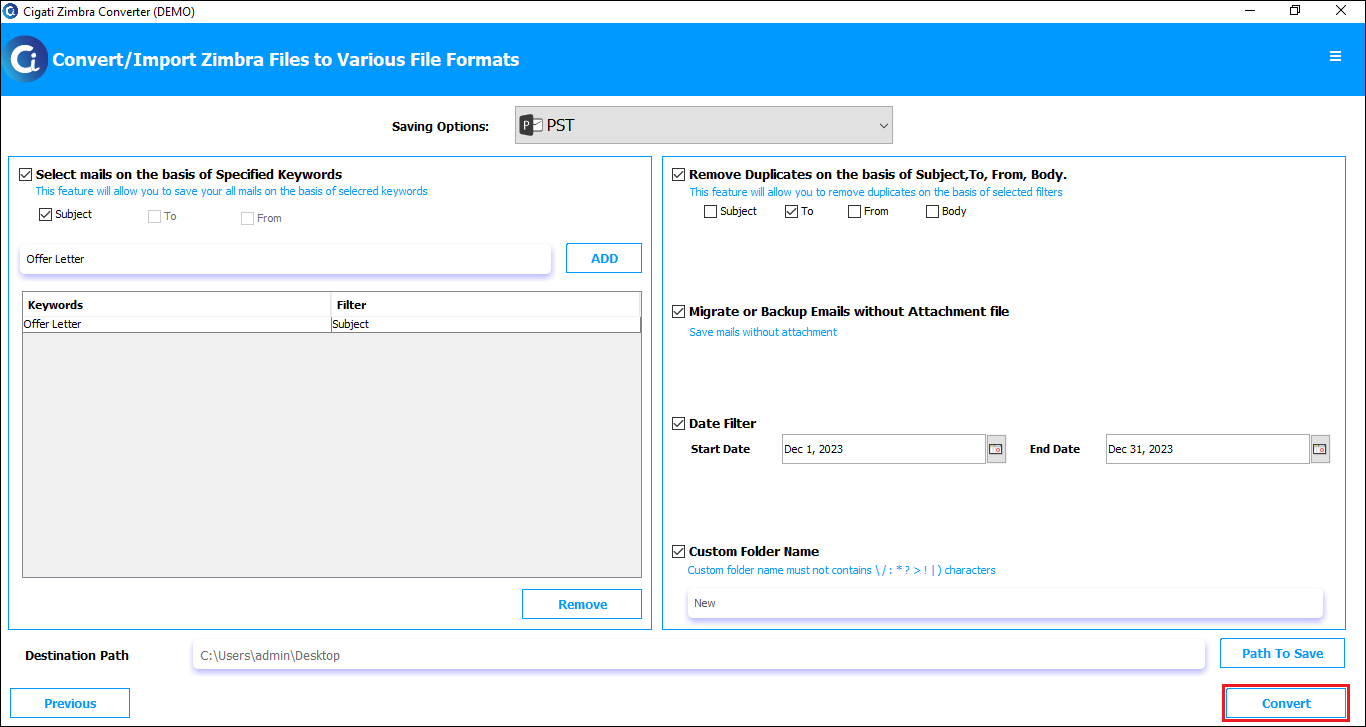
Task: Open the End Date calendar picker
Action: (x=1320, y=449)
